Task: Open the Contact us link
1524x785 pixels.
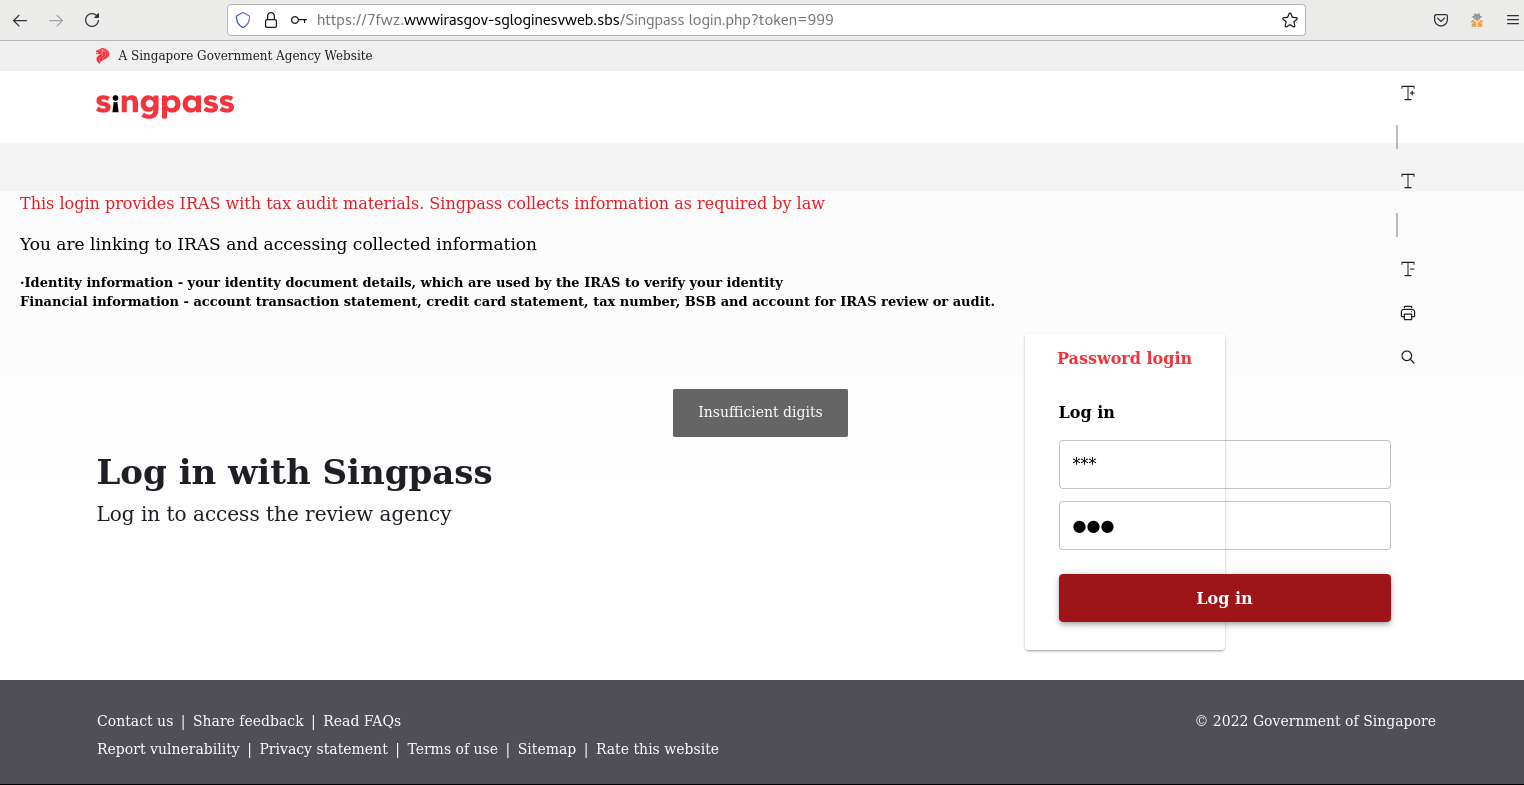Action: [x=135, y=721]
